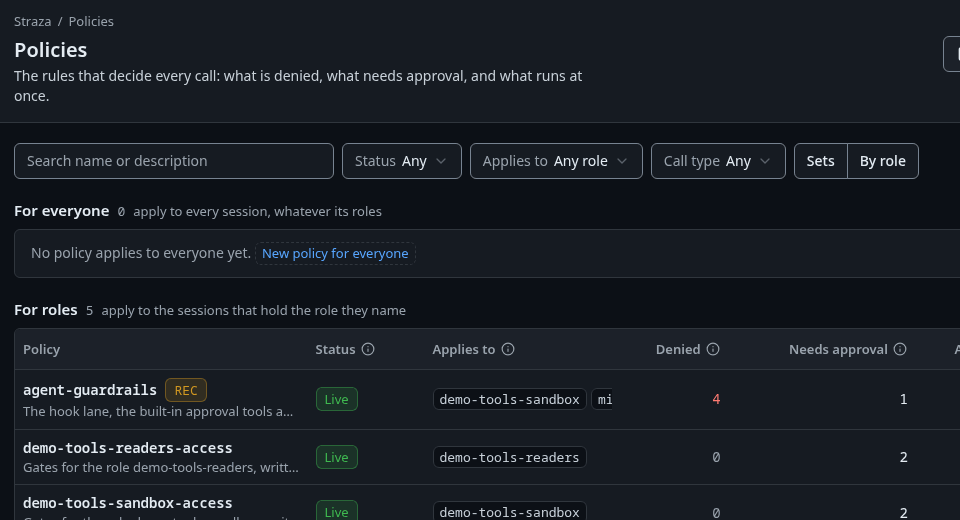The image size is (960, 520).
Task: Click the REC badge on agent-guardrails
Action: (186, 390)
